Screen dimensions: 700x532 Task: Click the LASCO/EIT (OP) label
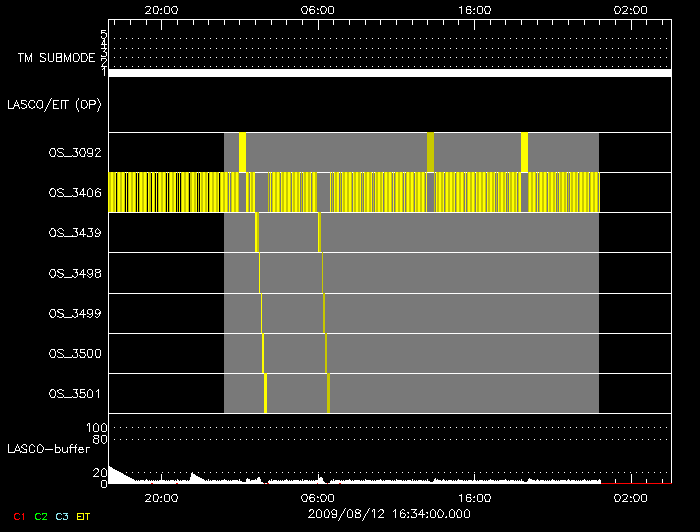coord(56,104)
